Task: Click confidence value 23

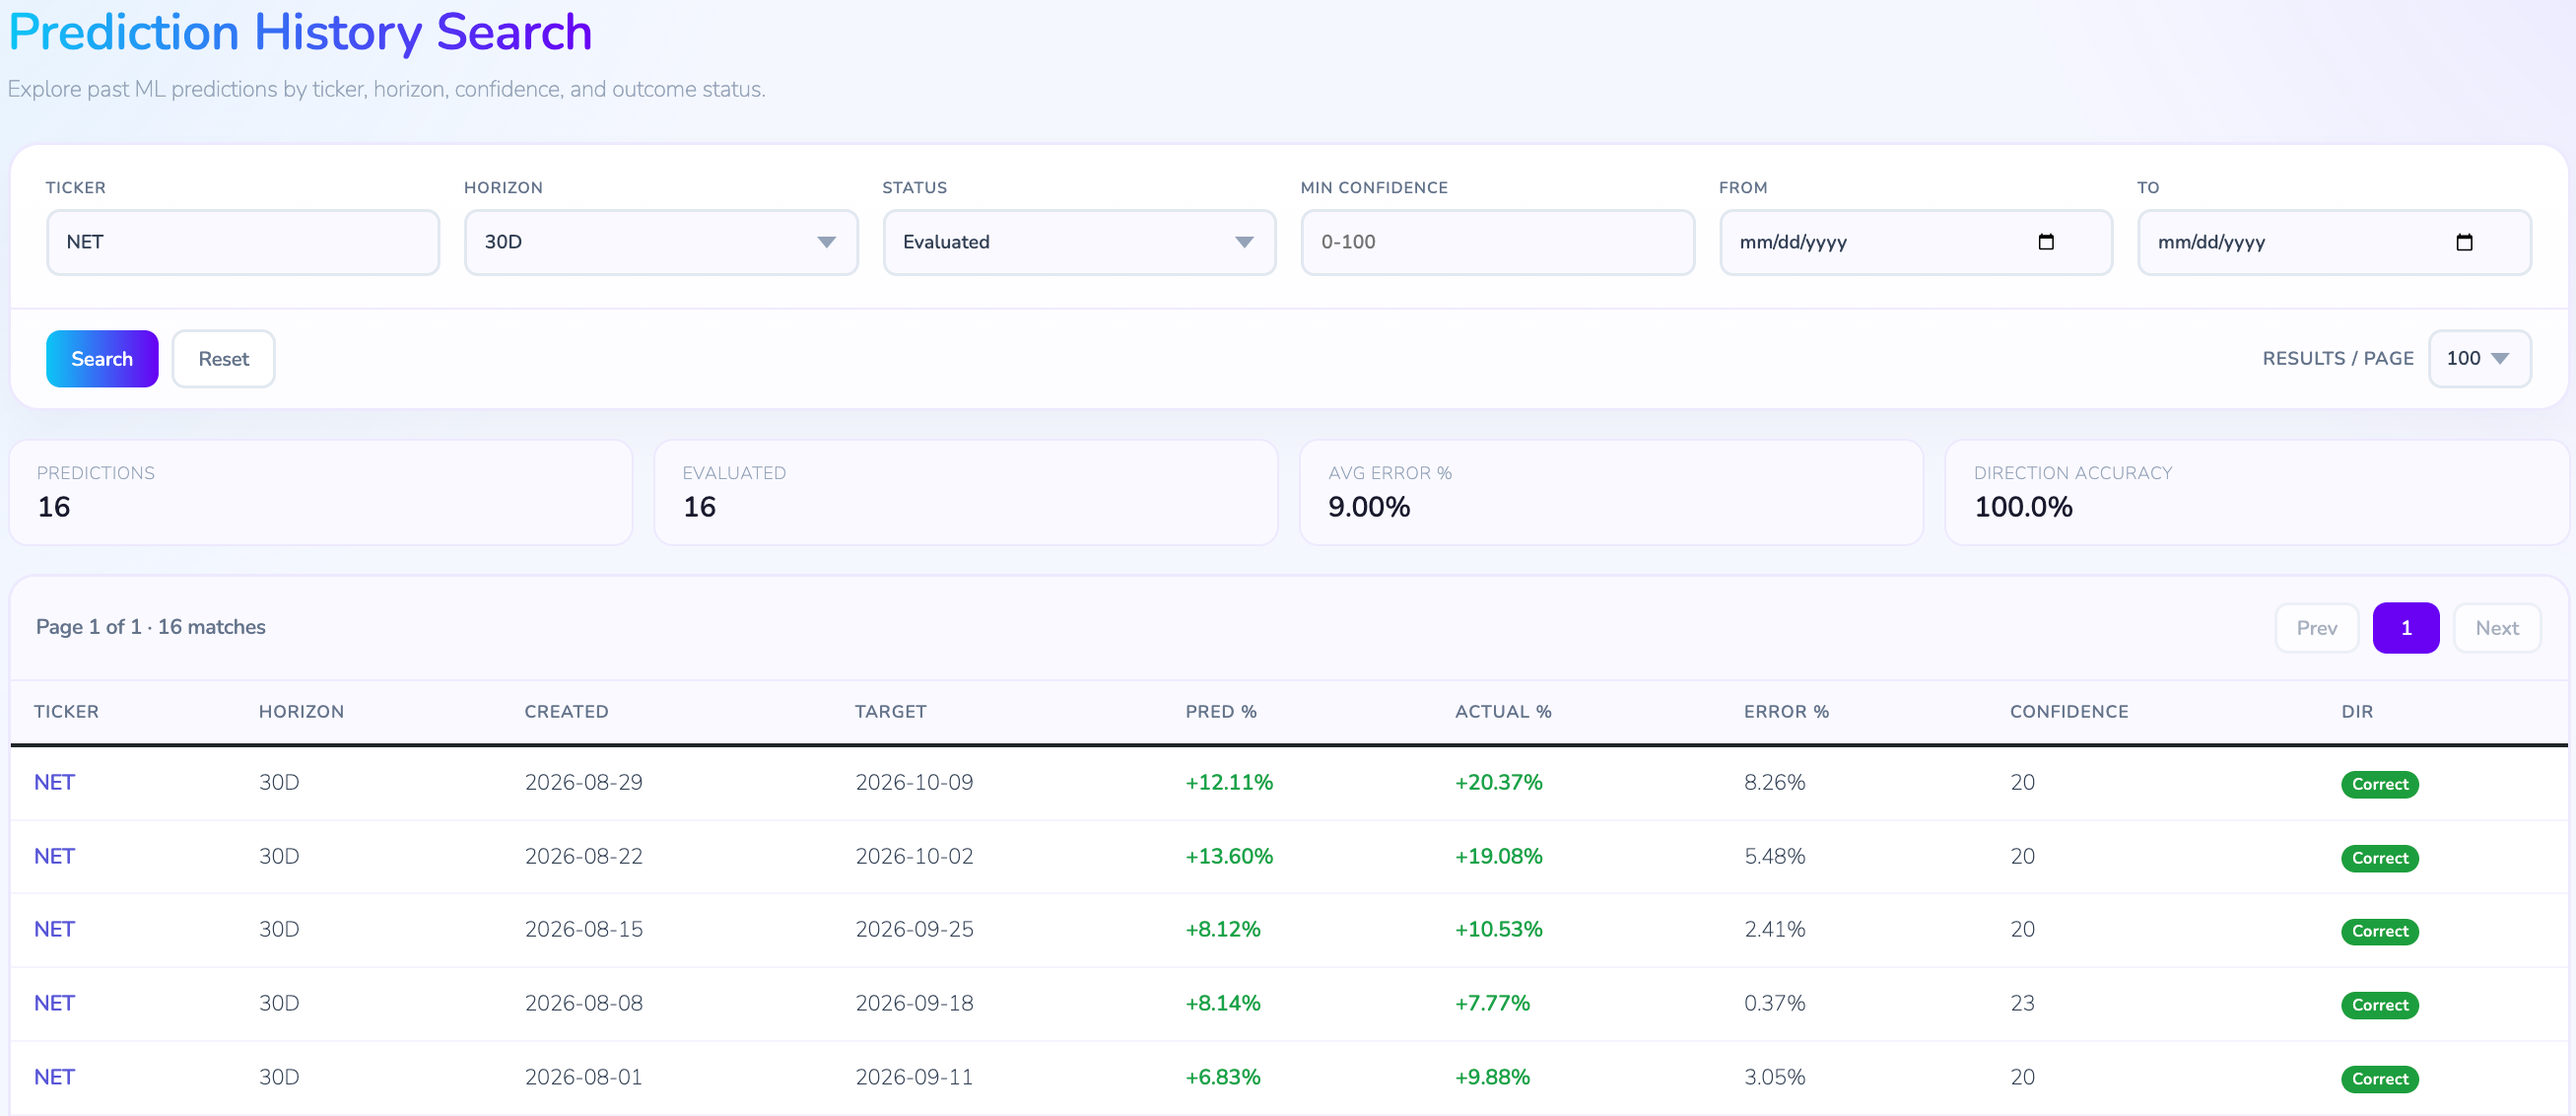Action: (x=2022, y=1004)
